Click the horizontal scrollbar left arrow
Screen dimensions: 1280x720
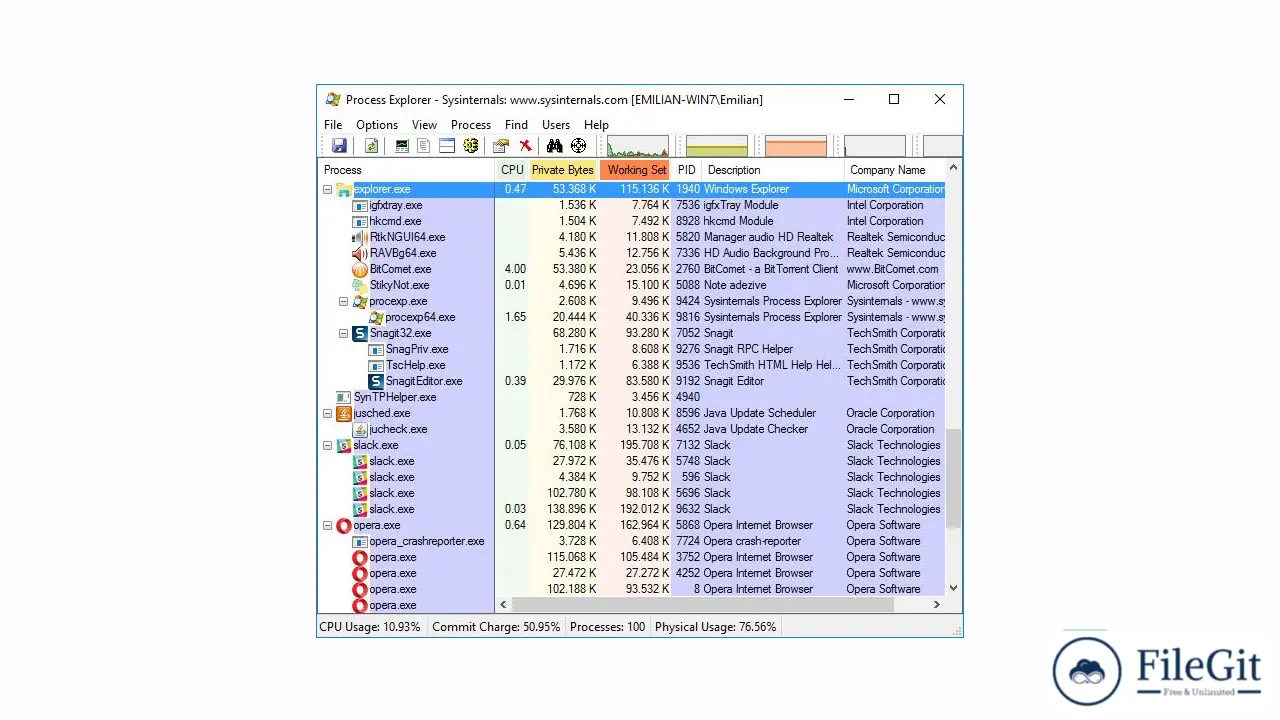[503, 604]
